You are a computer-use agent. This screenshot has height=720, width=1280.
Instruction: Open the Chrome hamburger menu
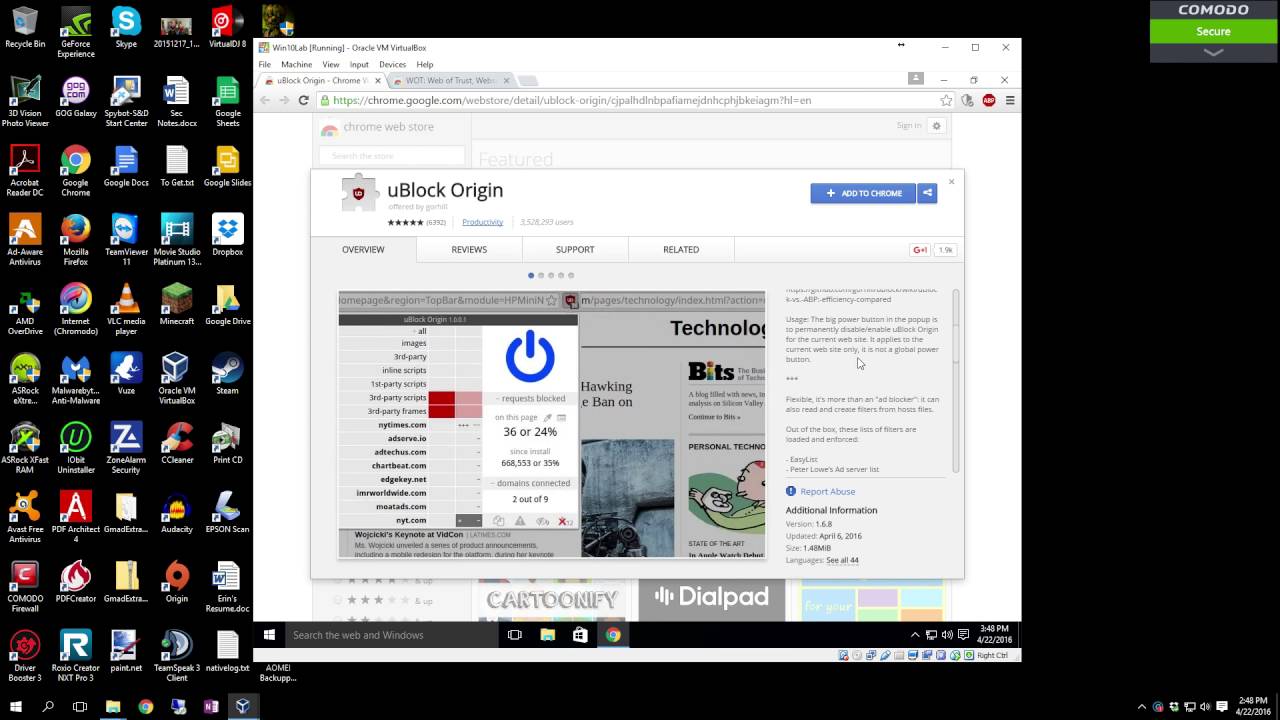1010,100
